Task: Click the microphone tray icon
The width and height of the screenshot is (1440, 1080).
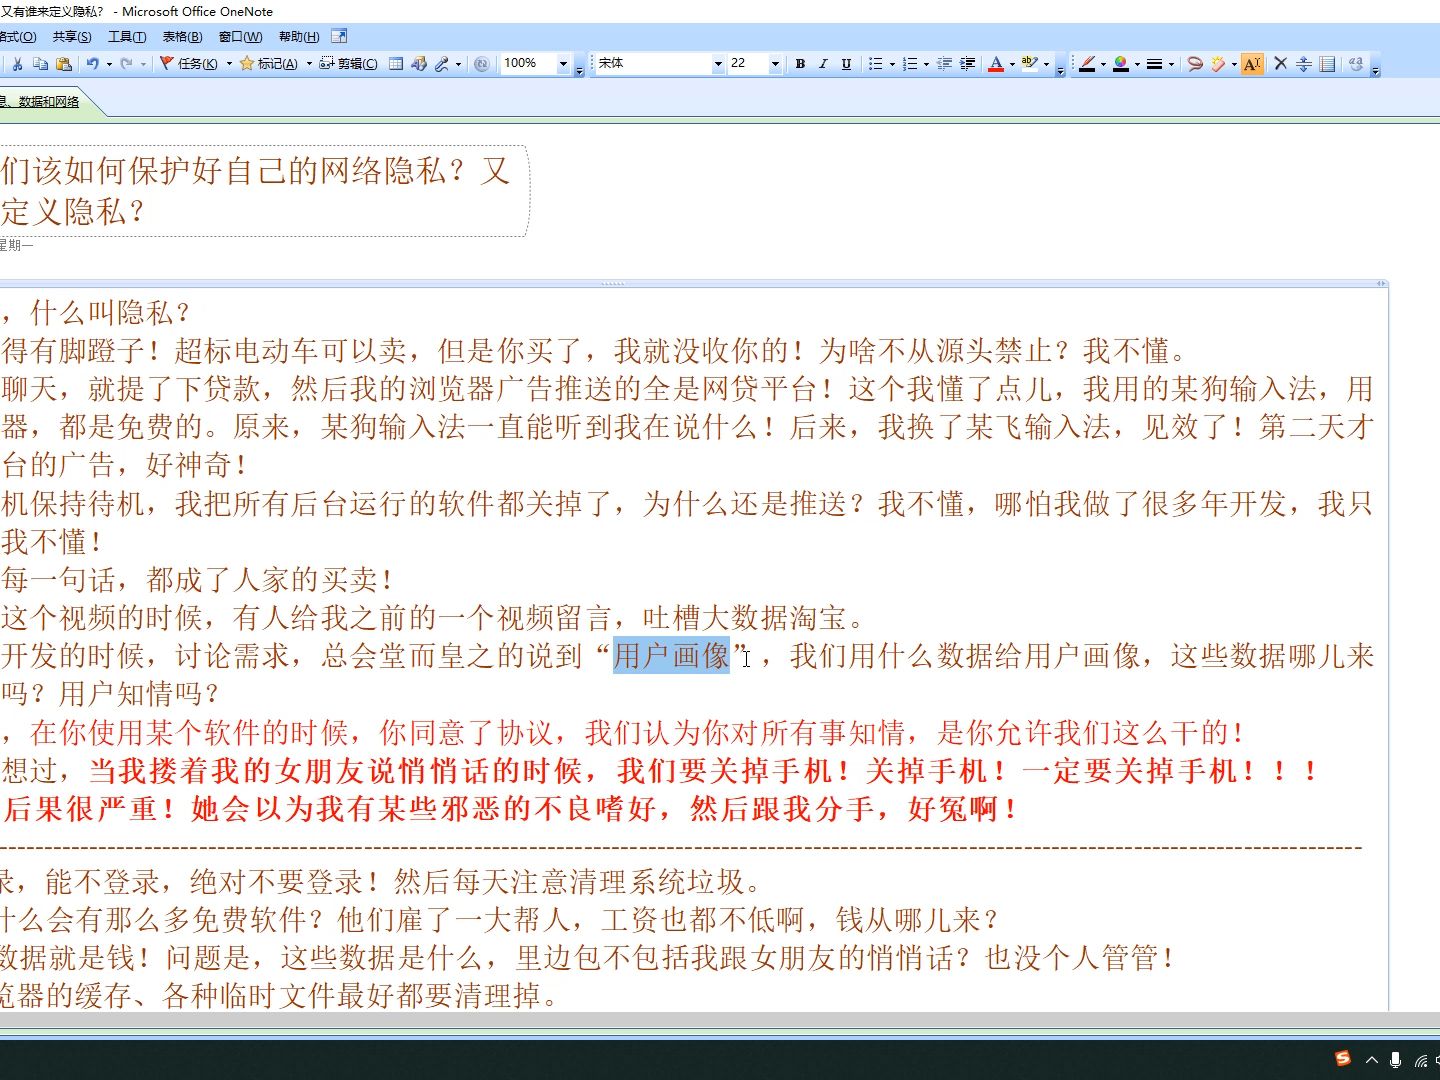Action: click(x=1395, y=1060)
